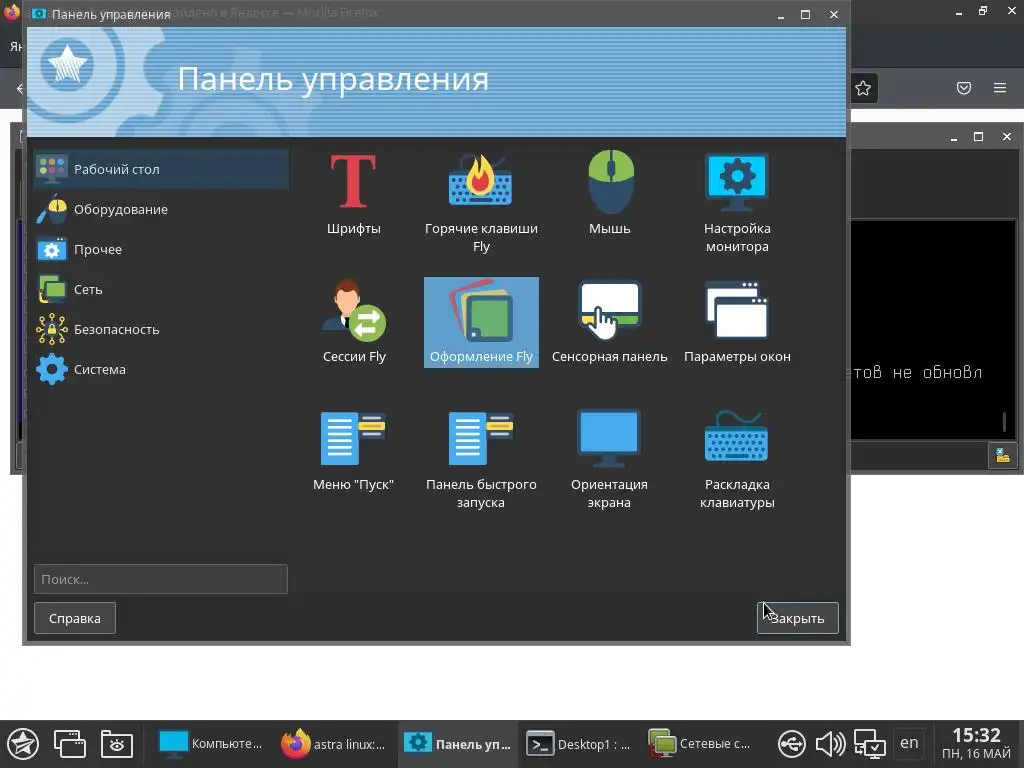Open Сенсорная панель touchpad settings
This screenshot has width=1024, height=768.
pos(610,322)
